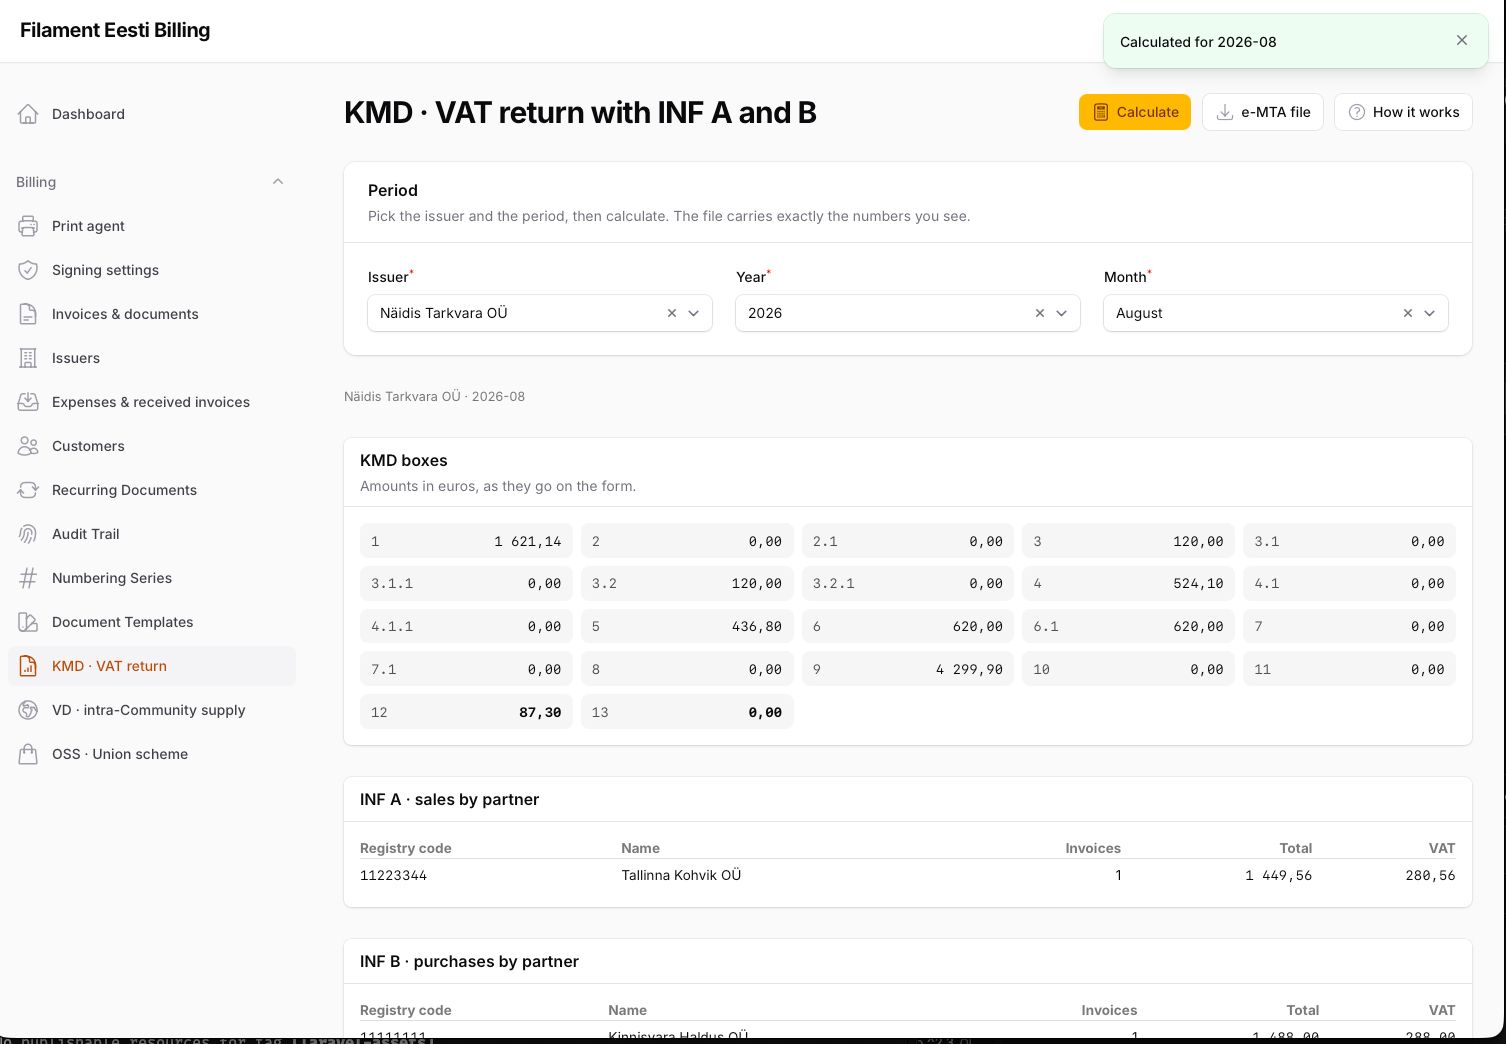Image resolution: width=1506 pixels, height=1044 pixels.
Task: Click KMD box 9 value 4 299,90
Action: [x=969, y=669]
